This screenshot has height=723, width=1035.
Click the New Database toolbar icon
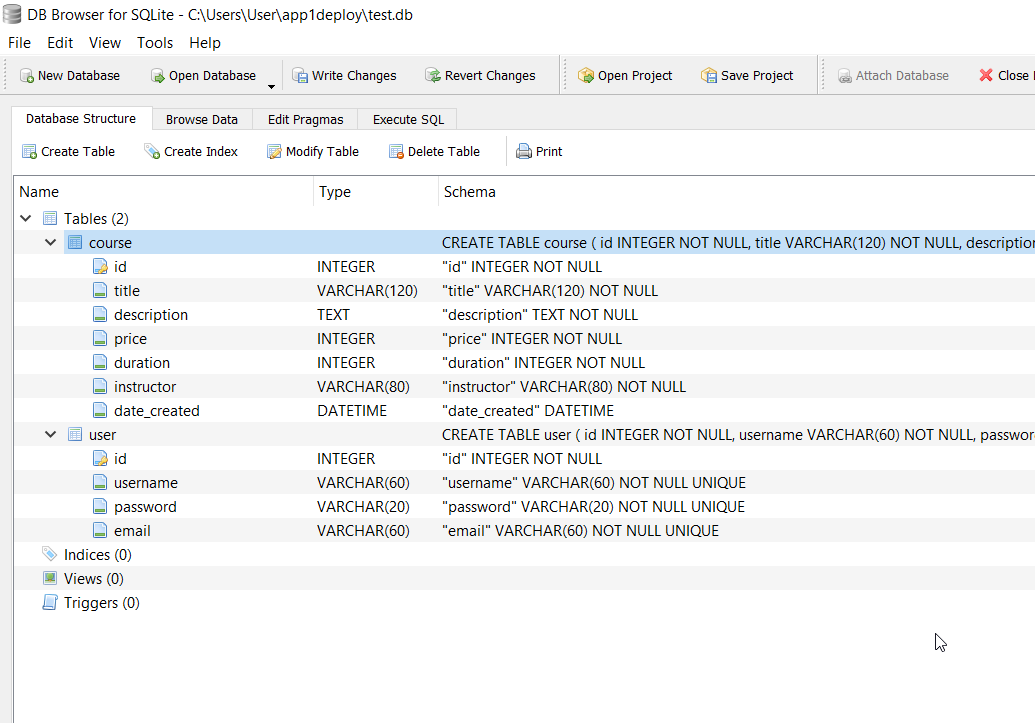click(26, 76)
